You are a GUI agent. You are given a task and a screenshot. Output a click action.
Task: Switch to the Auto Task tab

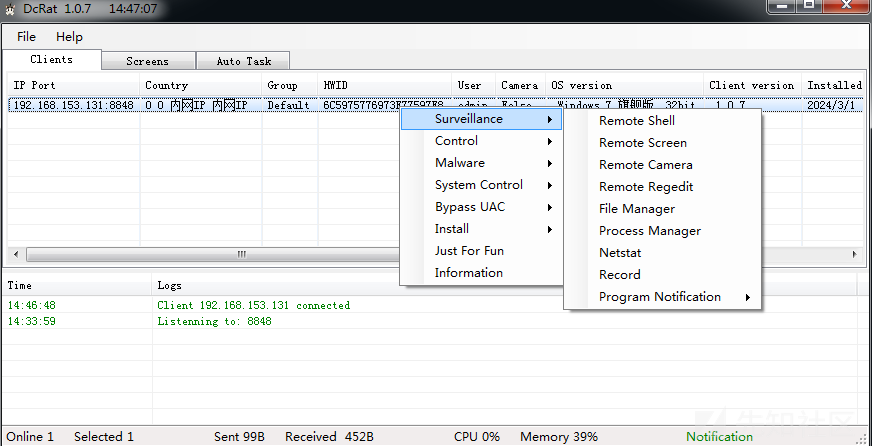click(244, 61)
